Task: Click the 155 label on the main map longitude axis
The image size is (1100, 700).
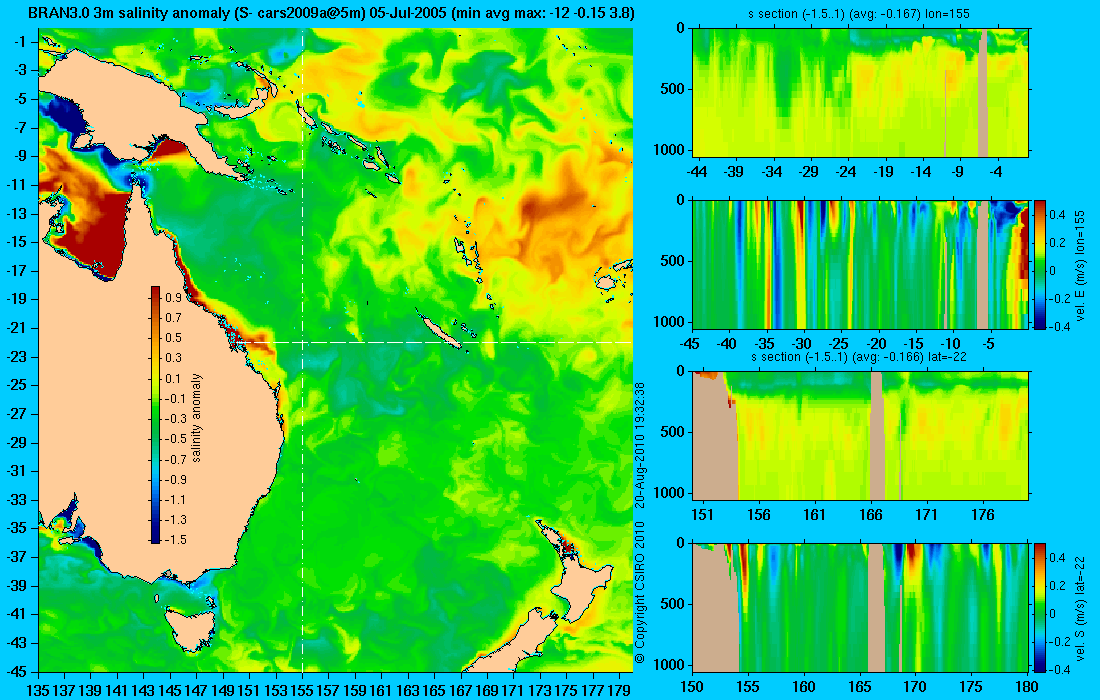Action: pos(302,691)
